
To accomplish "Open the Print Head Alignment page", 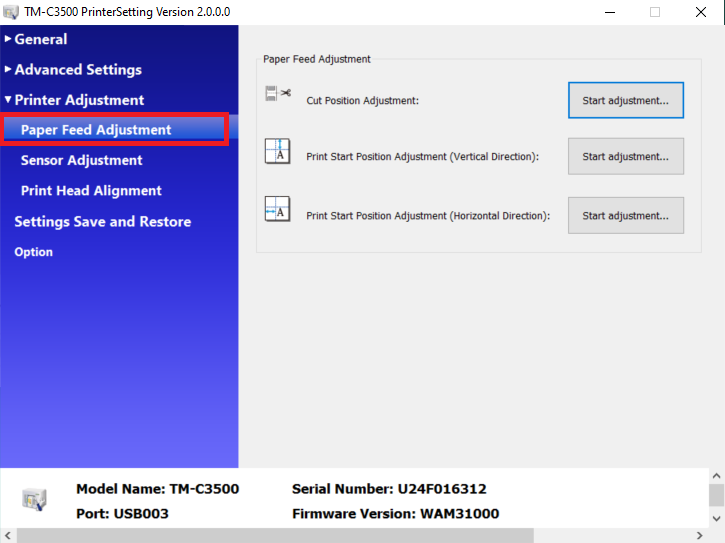I will point(91,191).
